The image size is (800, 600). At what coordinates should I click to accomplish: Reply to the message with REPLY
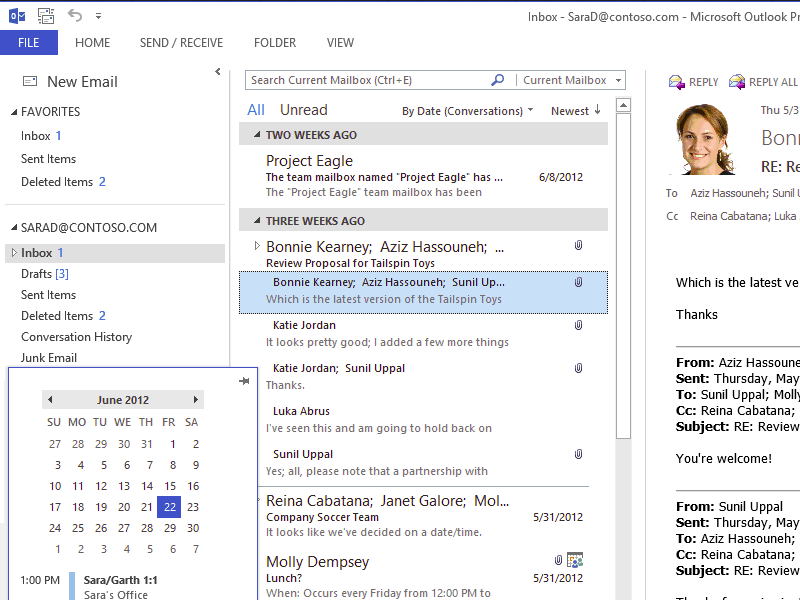coord(693,82)
